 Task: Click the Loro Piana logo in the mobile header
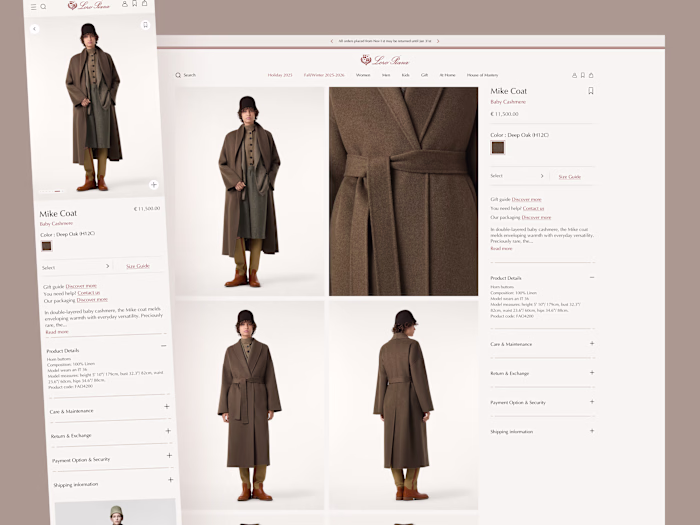(88, 5)
